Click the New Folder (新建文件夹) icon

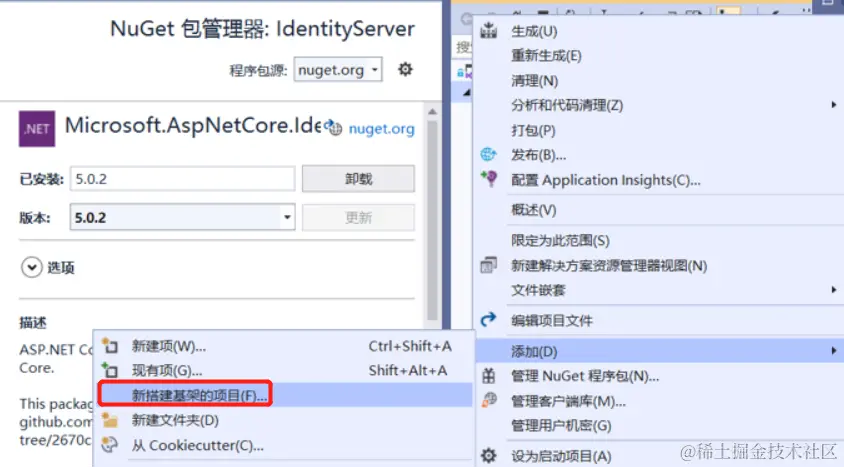pyautogui.click(x=110, y=420)
